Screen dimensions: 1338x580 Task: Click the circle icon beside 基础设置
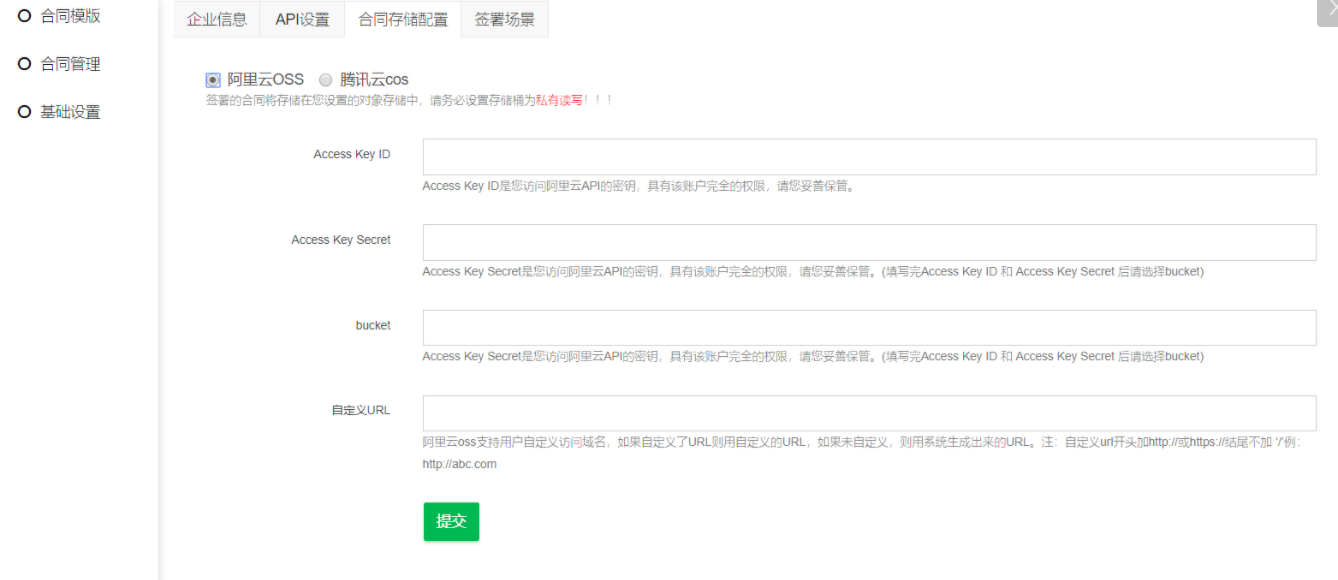tap(25, 111)
